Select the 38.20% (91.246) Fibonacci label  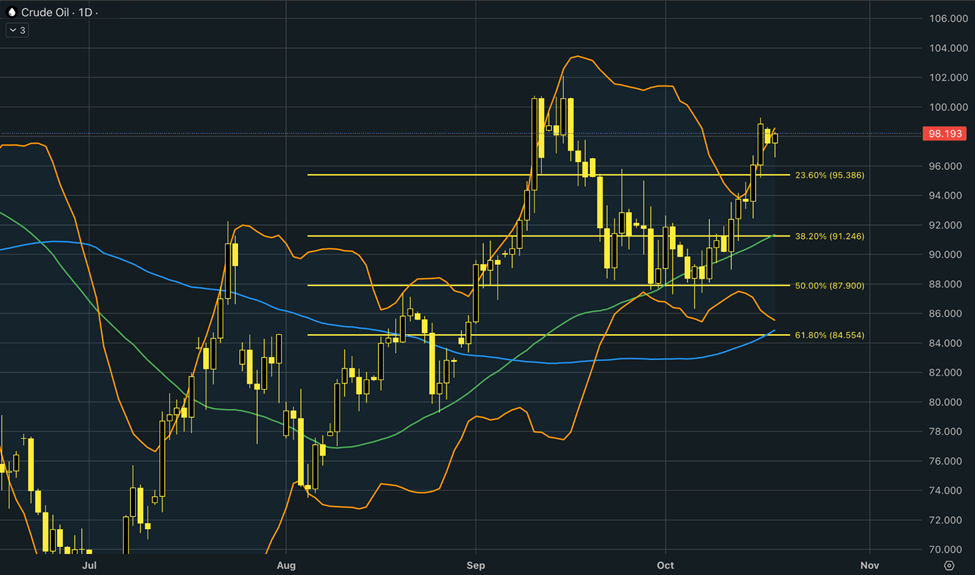[829, 236]
